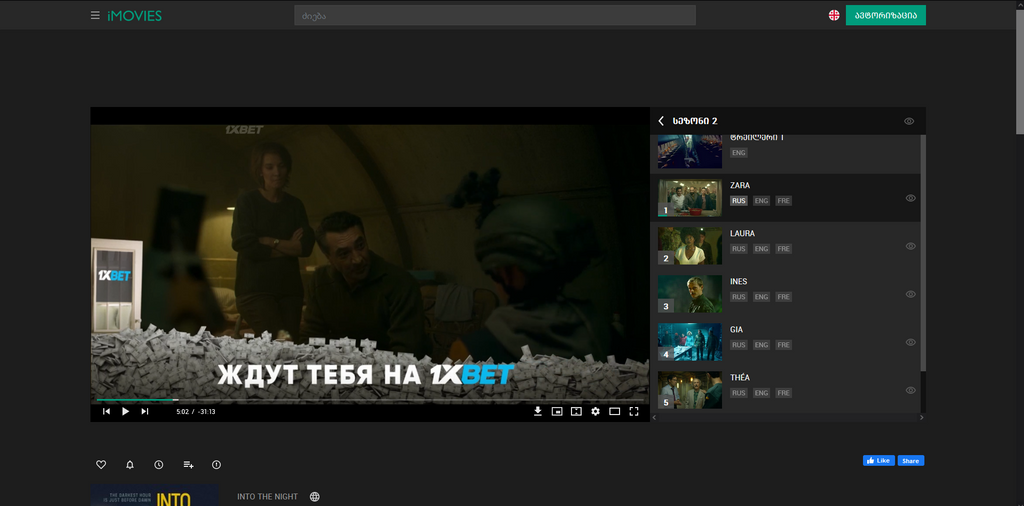Select FRE audio for GIA episode
The image size is (1024, 506).
784,345
